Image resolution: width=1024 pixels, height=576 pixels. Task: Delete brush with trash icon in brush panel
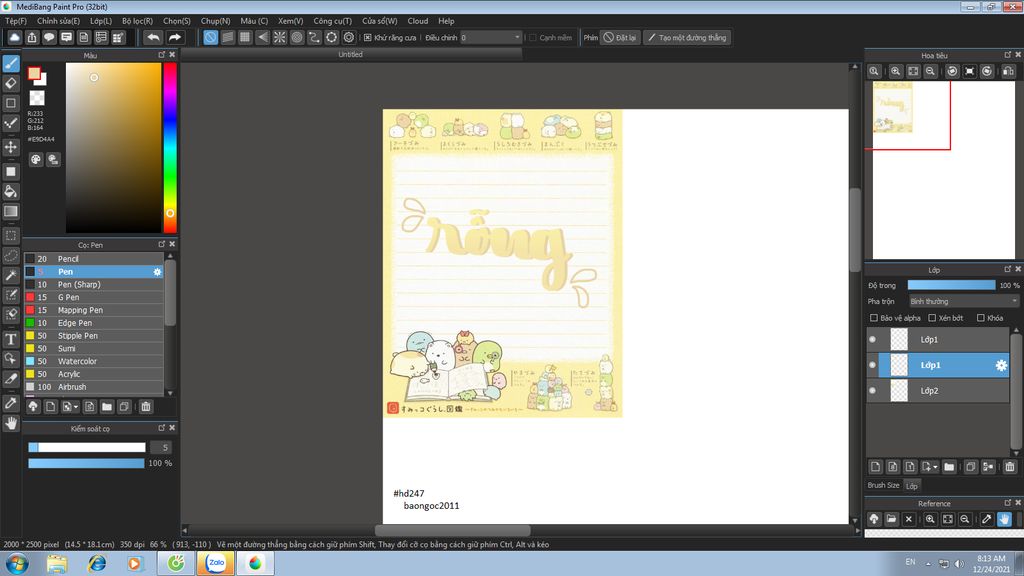[146, 407]
